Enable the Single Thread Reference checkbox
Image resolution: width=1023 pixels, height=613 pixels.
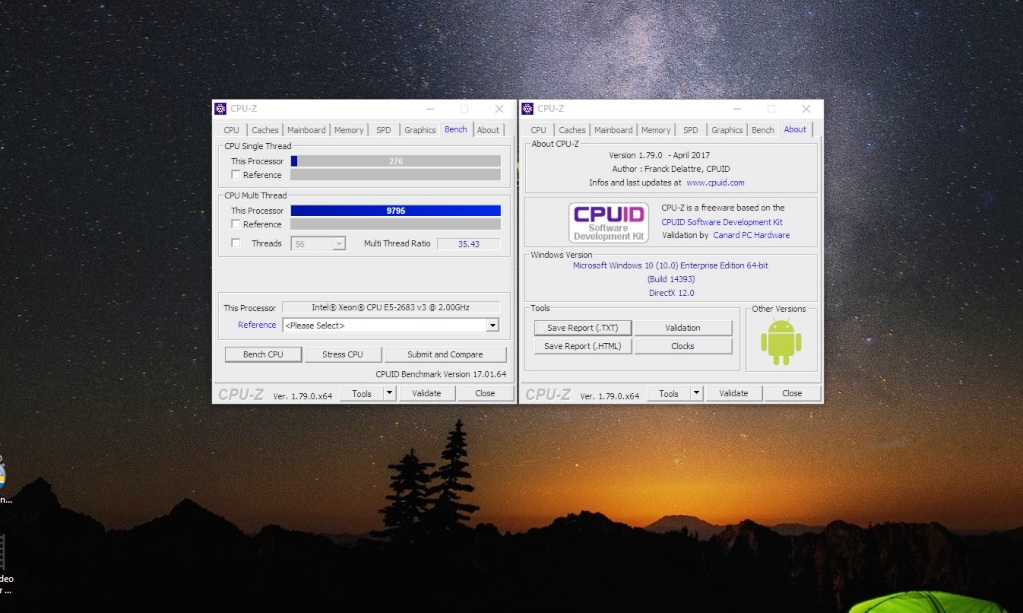(x=236, y=175)
